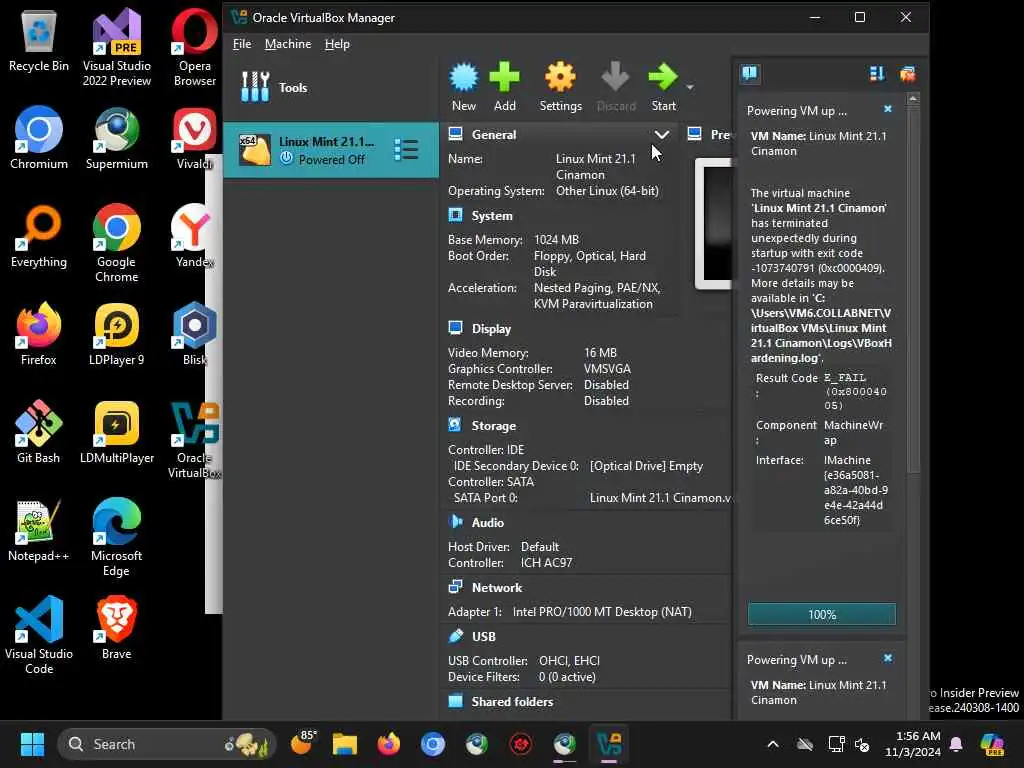Click the Video Memory value 16 MB
The height and width of the screenshot is (768, 1024).
coord(600,353)
